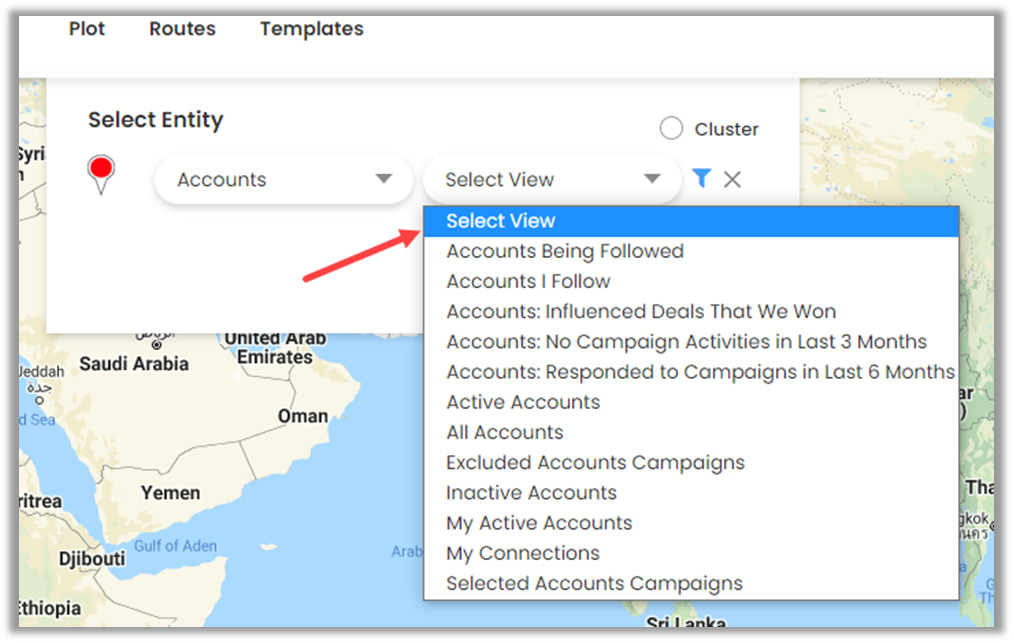Remove entity row with X icon
Viewport: 1014px width, 643px height.
732,179
